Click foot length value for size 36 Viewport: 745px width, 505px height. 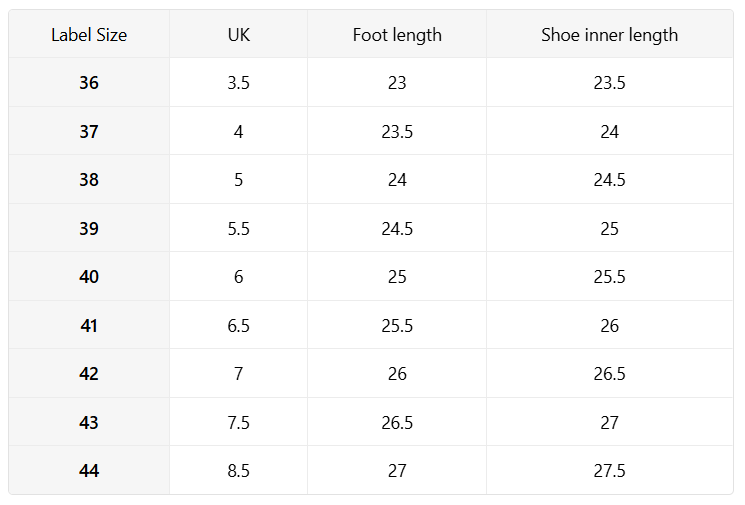pos(397,83)
